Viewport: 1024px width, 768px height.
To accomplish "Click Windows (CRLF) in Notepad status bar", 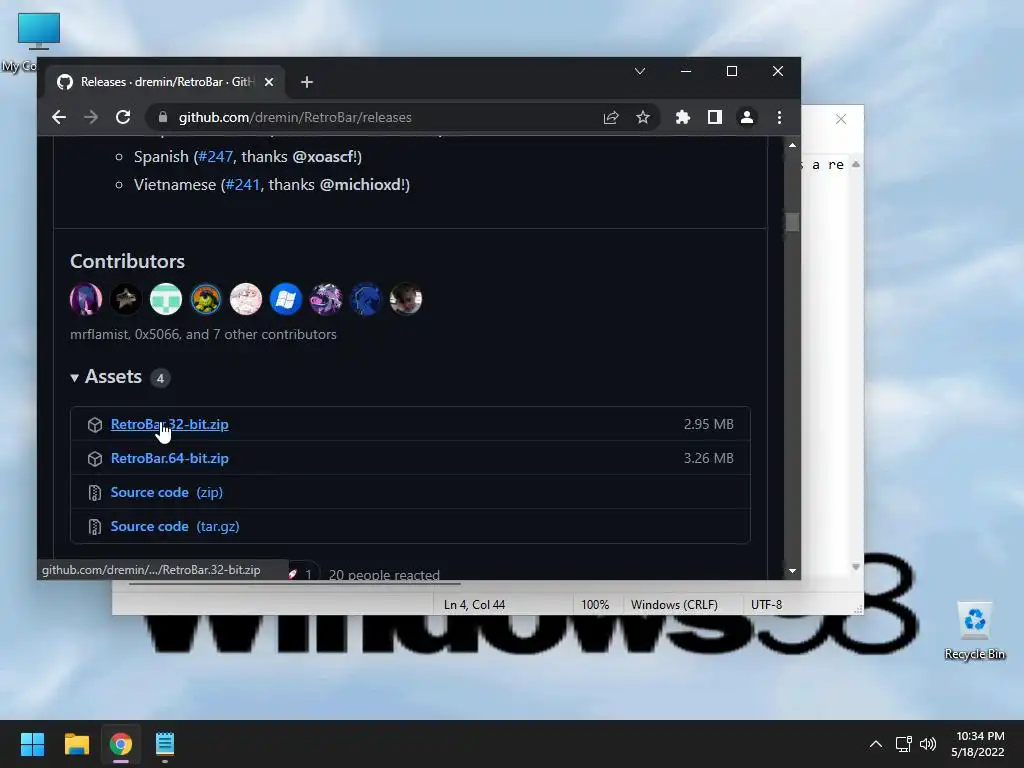I will 674,605.
